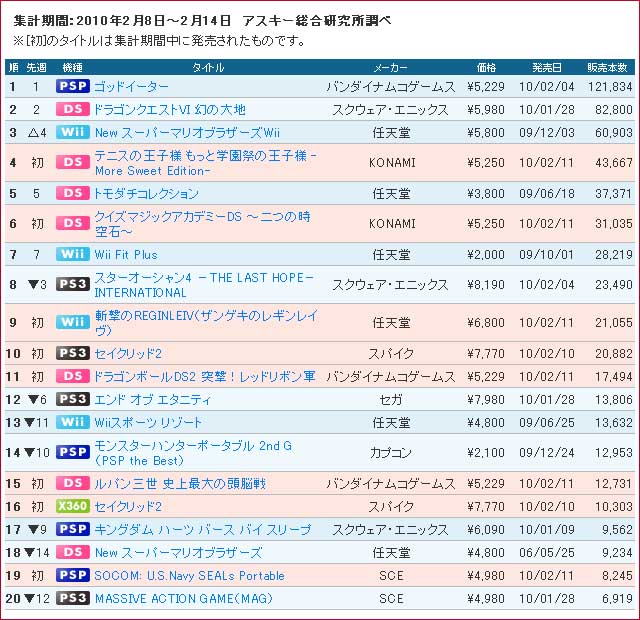
Task: Click the down-arrow rank change in エンド オブ エタニティ row
Action: pyautogui.click(x=33, y=399)
